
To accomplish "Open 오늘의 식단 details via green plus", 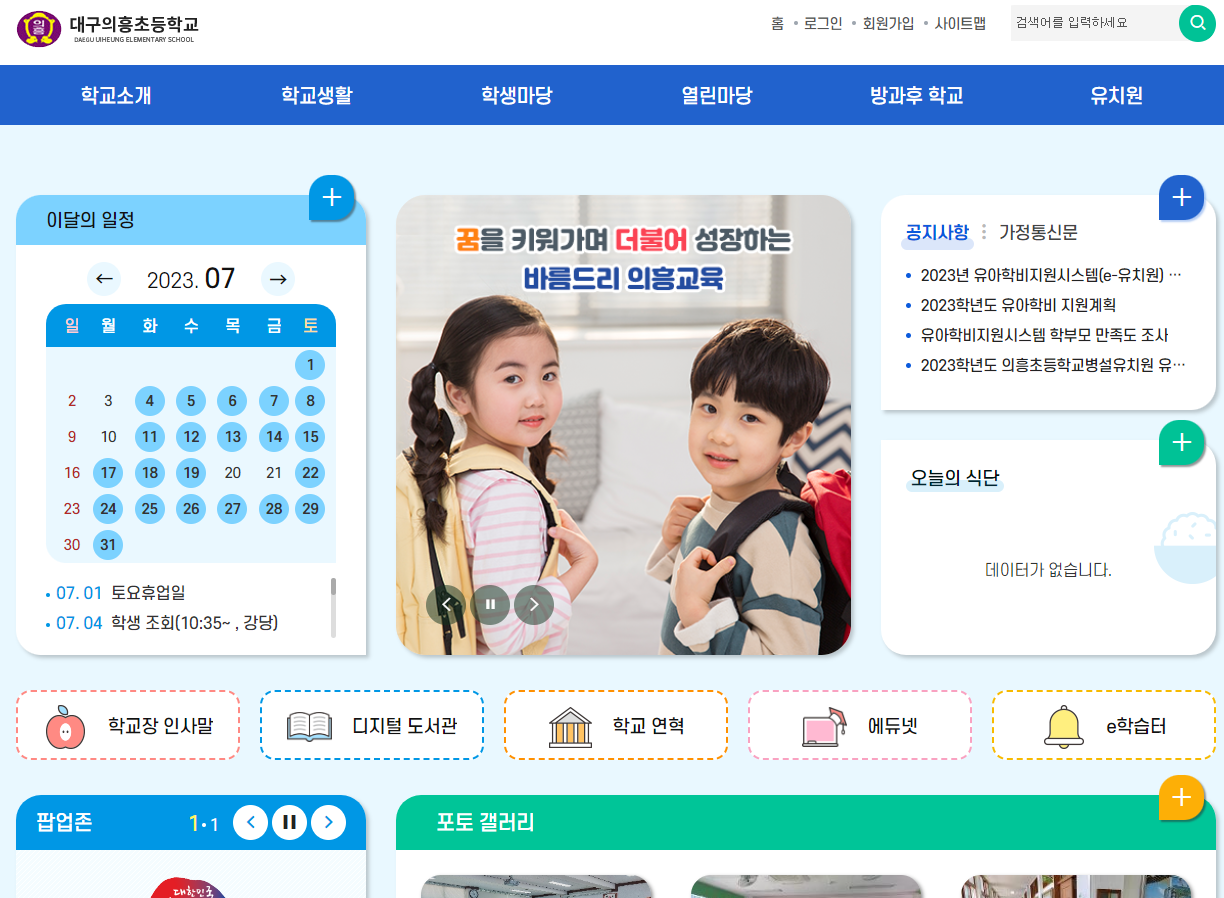I will pos(1181,442).
